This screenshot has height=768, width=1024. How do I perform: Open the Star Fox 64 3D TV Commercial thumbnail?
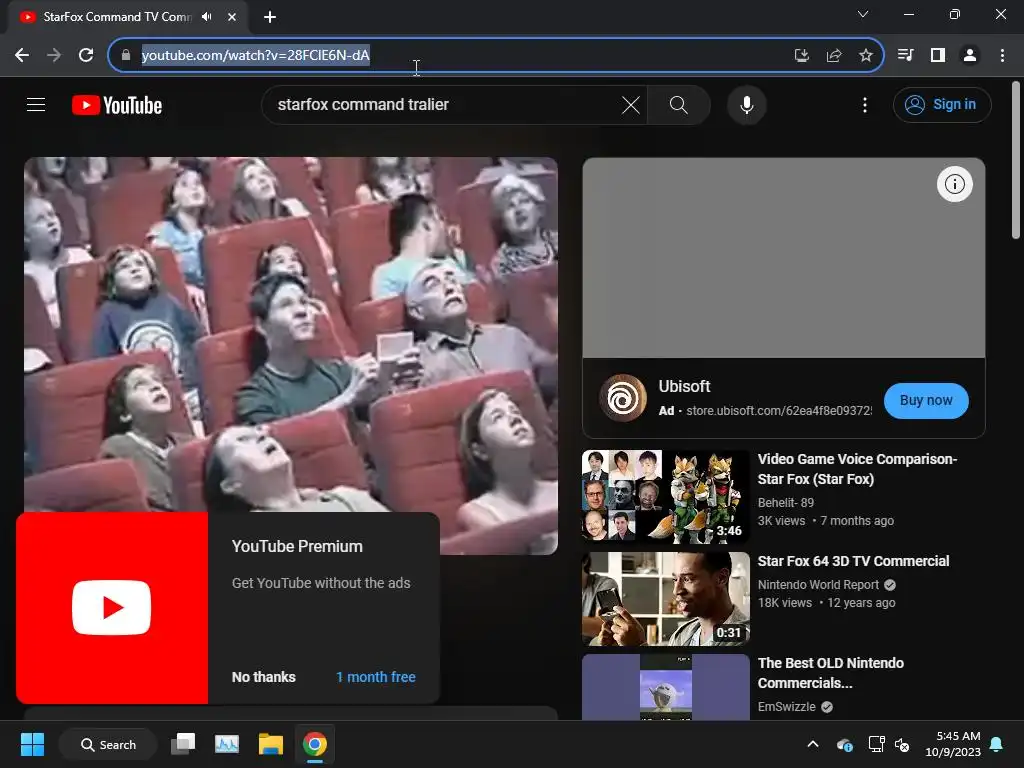click(x=665, y=598)
